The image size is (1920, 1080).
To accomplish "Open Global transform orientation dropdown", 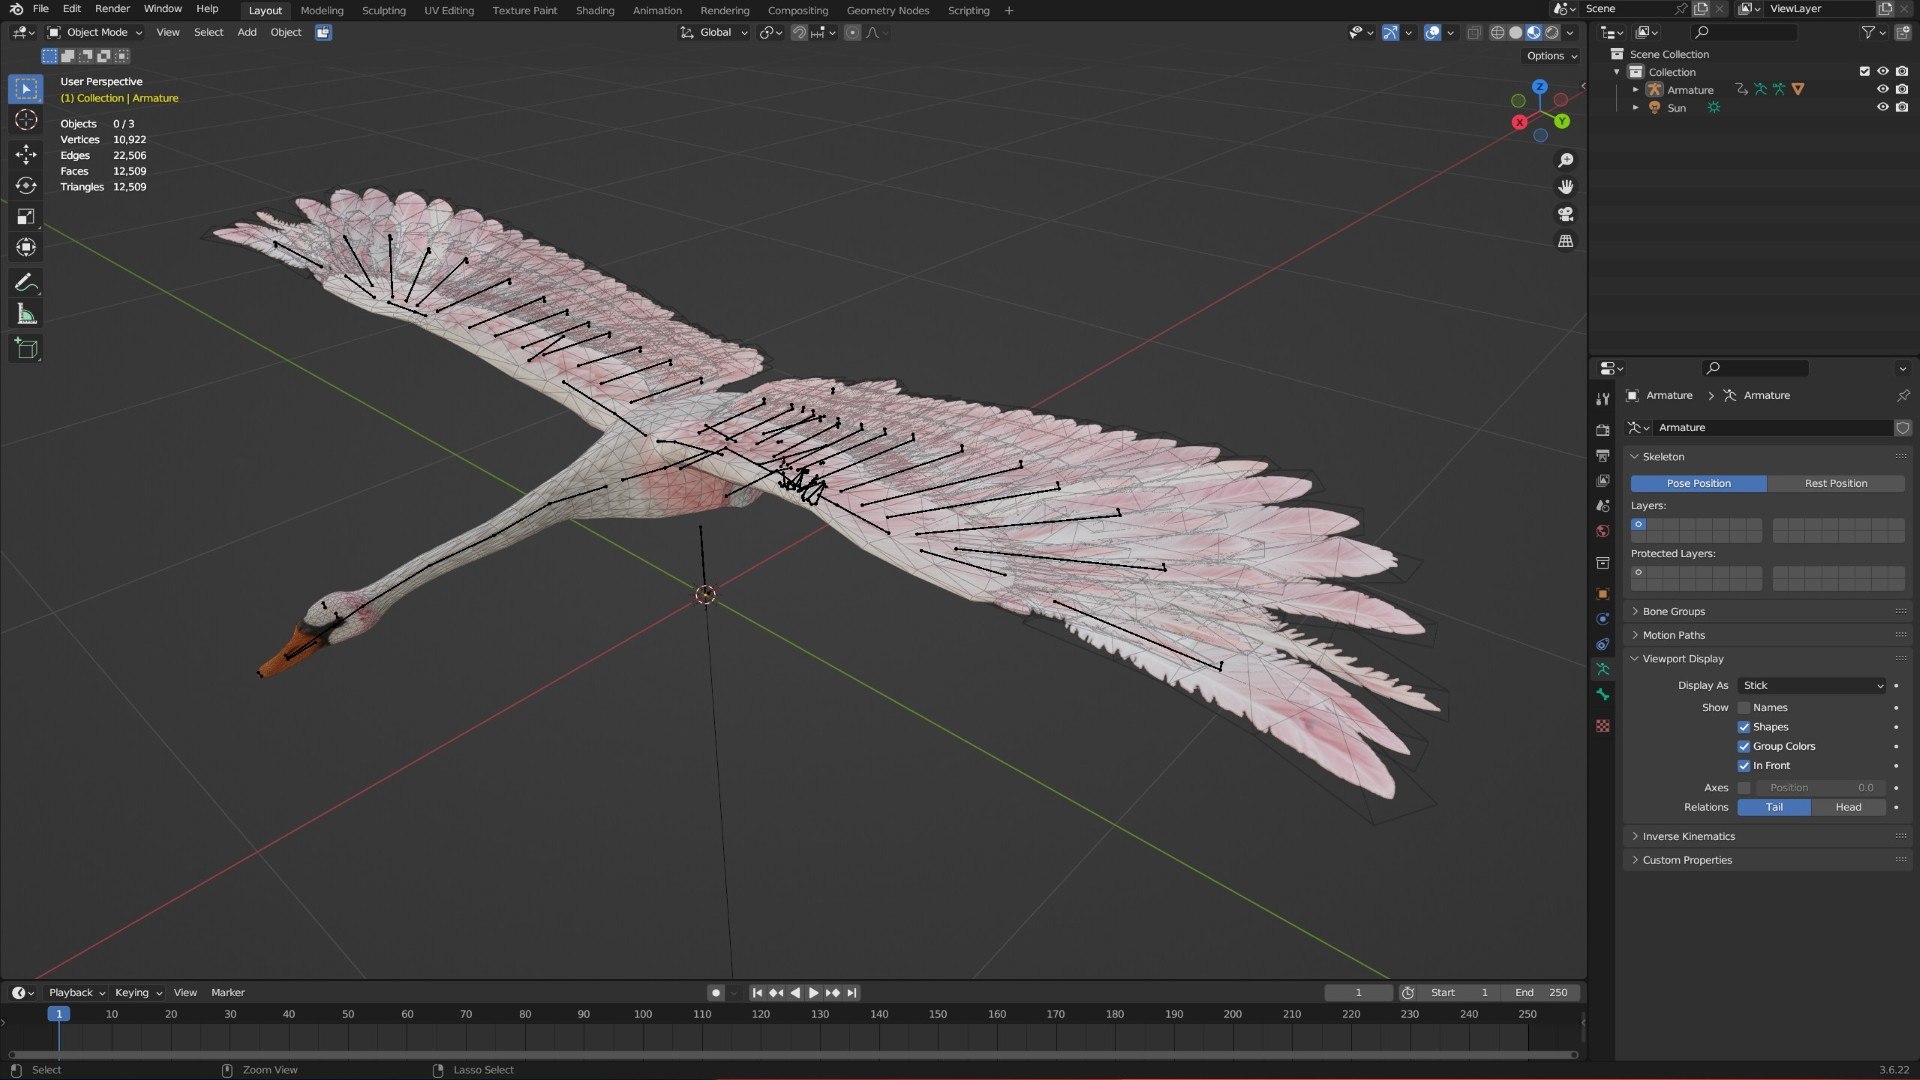I will pos(714,33).
